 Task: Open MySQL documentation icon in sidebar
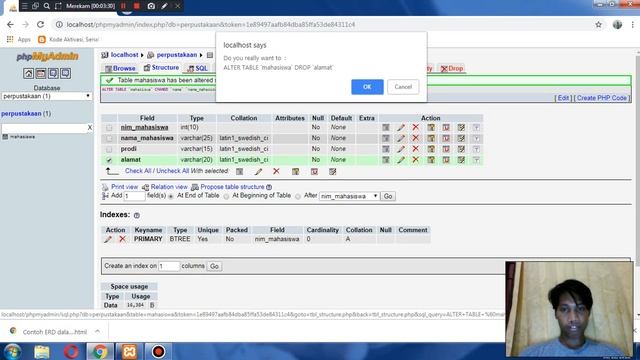click(65, 73)
